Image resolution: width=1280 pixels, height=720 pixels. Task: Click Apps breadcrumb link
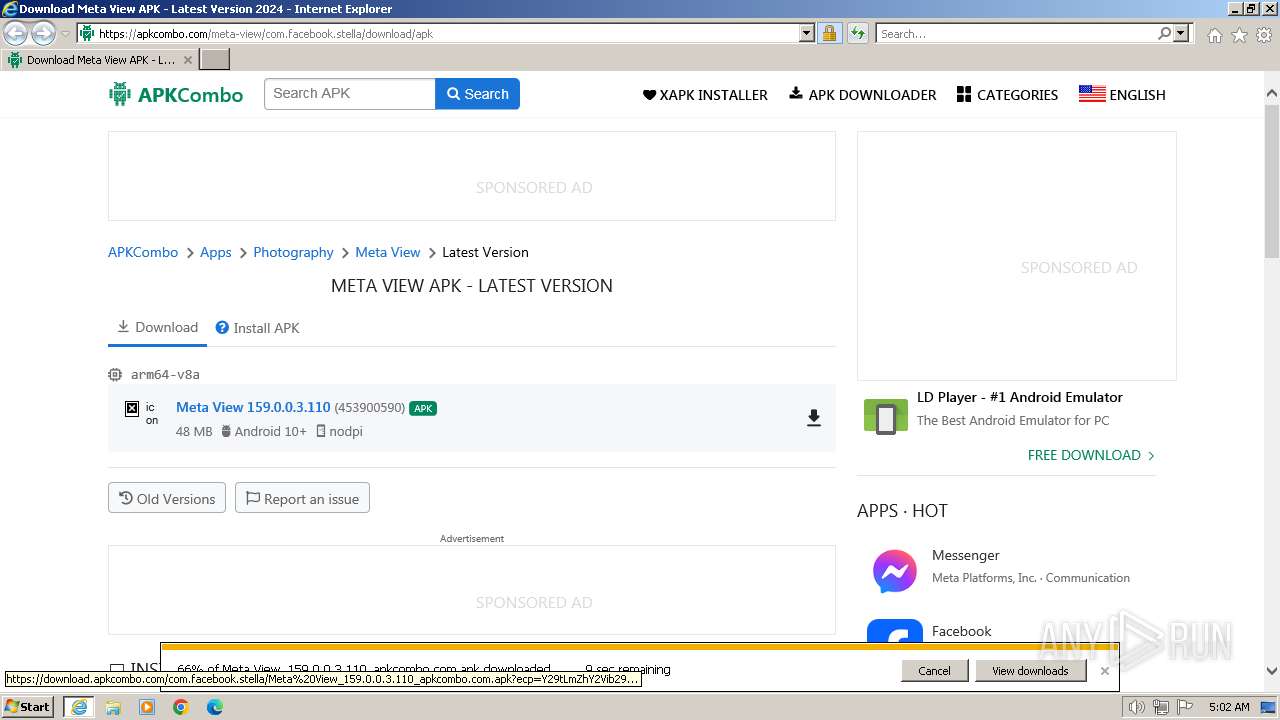215,252
